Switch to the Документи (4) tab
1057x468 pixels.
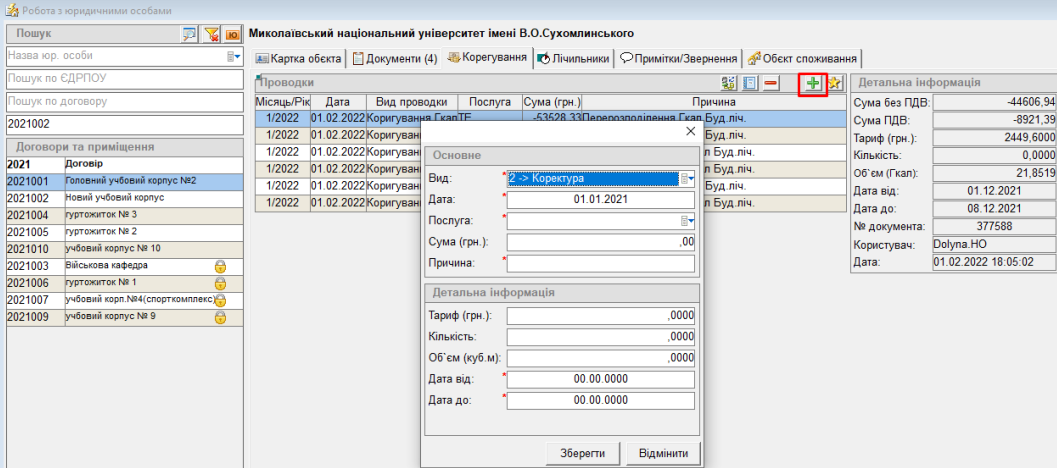coord(395,58)
